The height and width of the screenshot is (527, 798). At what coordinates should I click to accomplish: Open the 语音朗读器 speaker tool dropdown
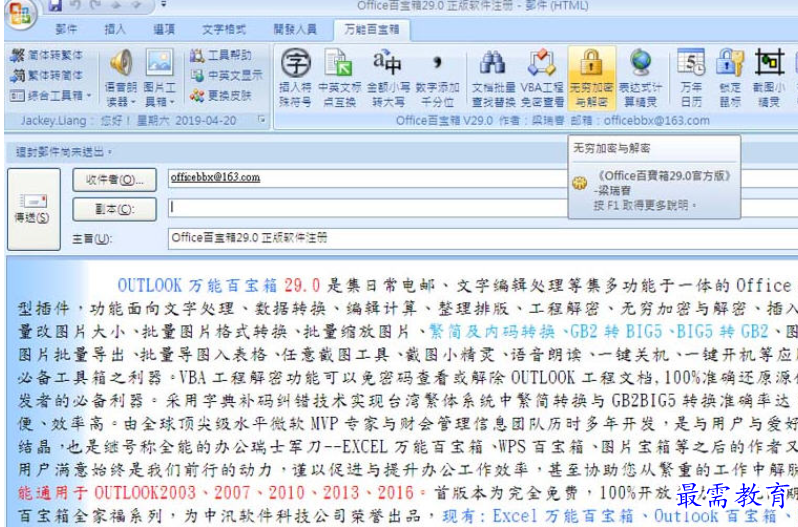[121, 77]
